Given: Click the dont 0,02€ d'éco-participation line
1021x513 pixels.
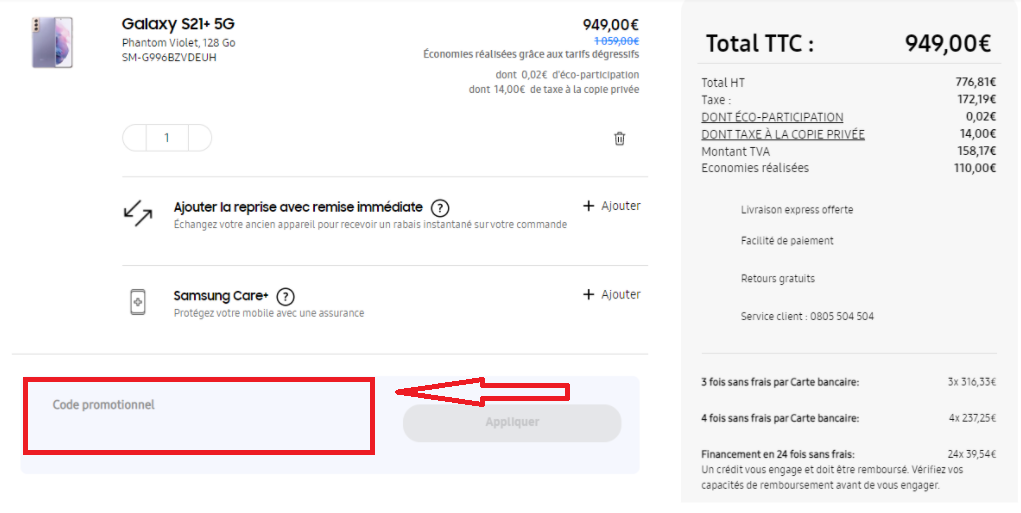Looking at the screenshot, I should coord(567,75).
